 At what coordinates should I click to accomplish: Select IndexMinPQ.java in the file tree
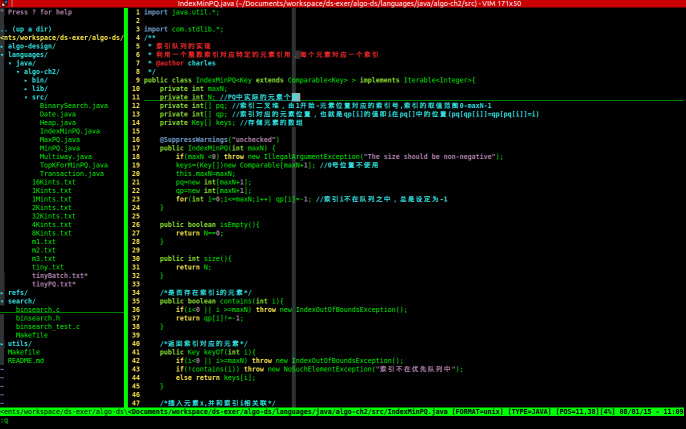(70, 131)
